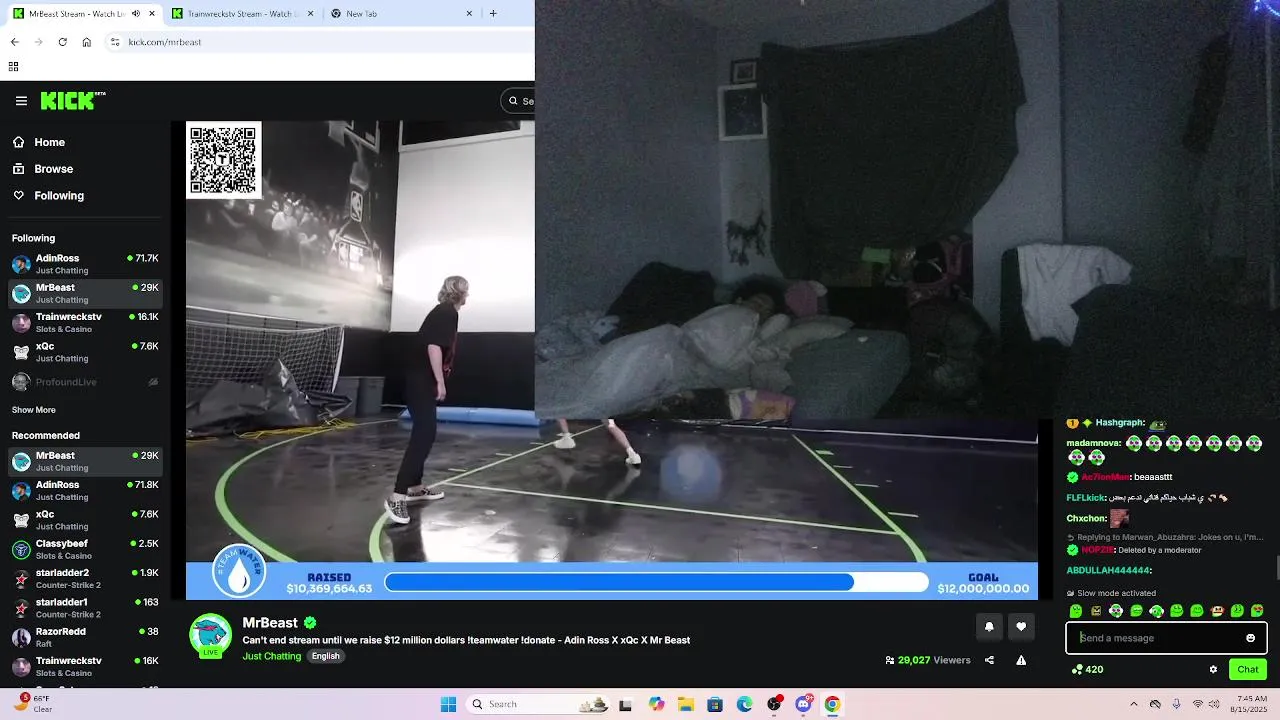Open xQc in Recommended list
This screenshot has width=1280, height=720.
(85, 520)
